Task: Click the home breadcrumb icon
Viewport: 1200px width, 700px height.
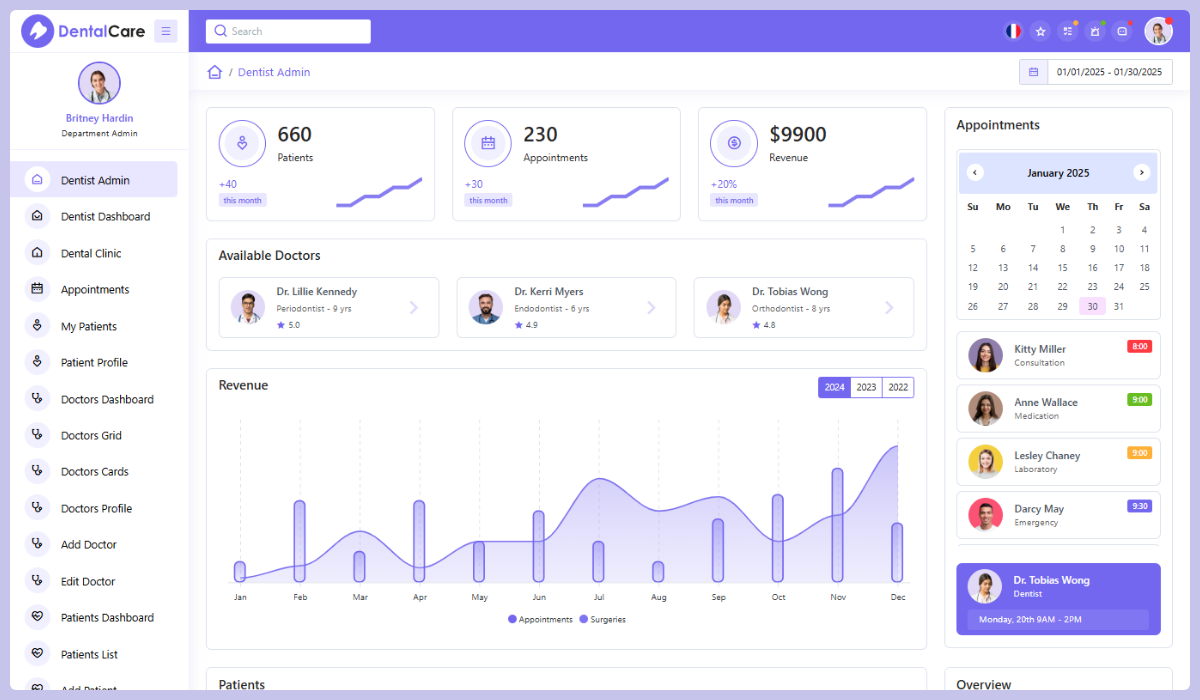Action: coord(214,71)
